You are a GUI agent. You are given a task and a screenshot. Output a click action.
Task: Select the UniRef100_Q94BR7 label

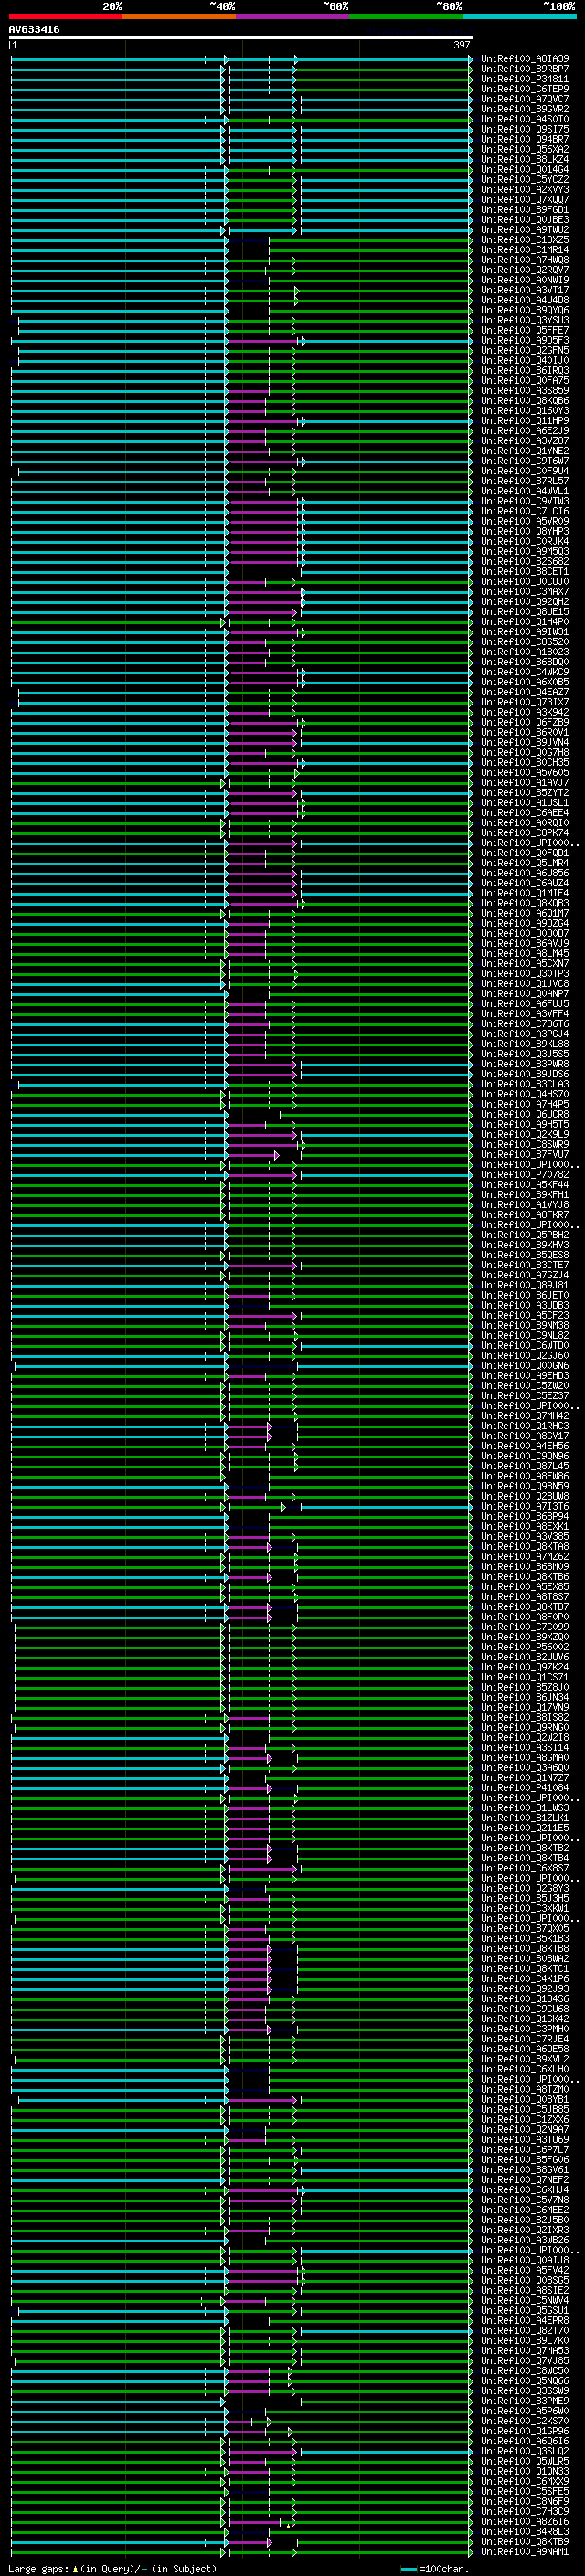point(525,139)
